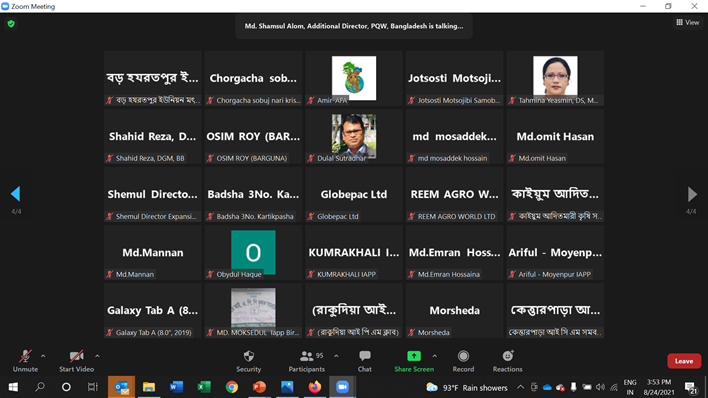
Task: Open the Security shield icon
Action: tap(248, 356)
